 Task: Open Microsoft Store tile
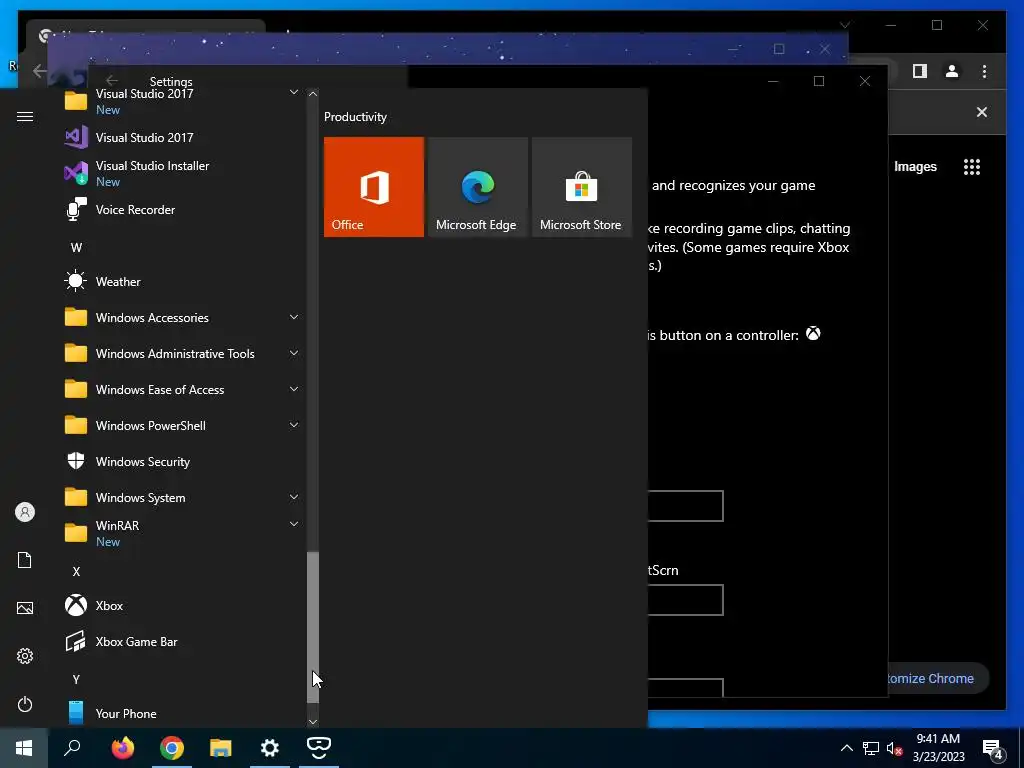(x=582, y=187)
